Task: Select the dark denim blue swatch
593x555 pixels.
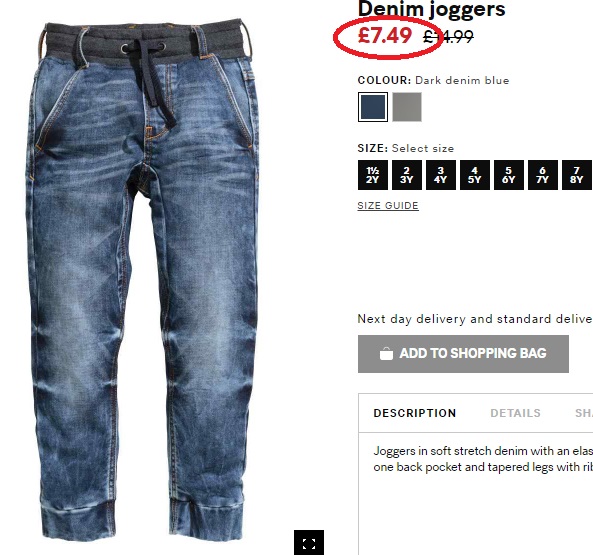Action: pos(373,107)
